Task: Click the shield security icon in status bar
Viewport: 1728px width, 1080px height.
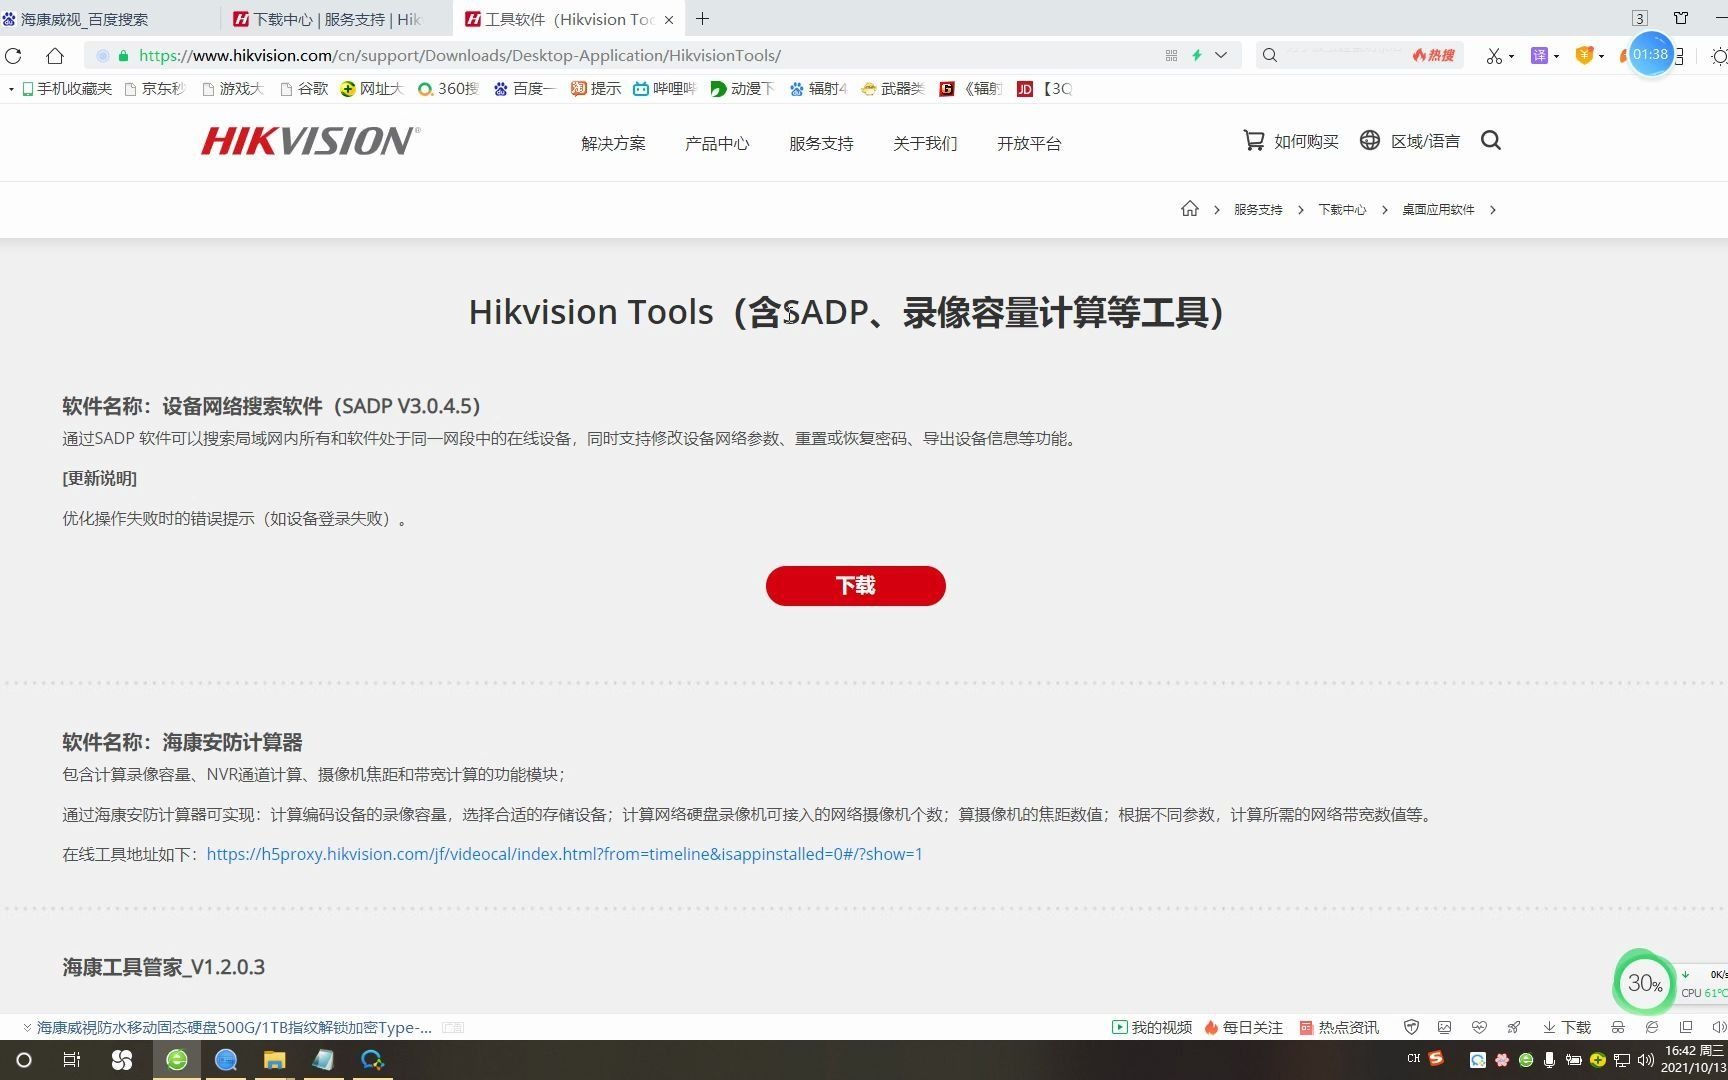Action: tap(1411, 1027)
